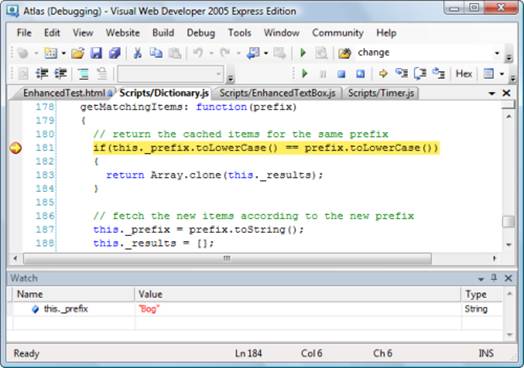Click the Undo arrow icon
Screen dimensions: 524x368
click(x=198, y=53)
